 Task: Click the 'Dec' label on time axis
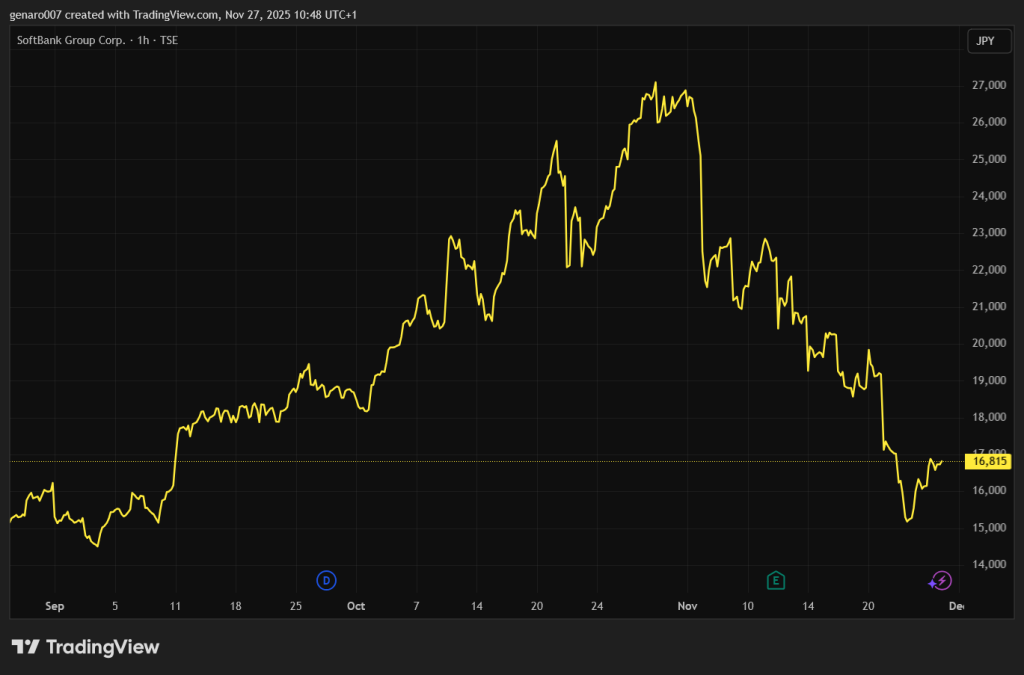pyautogui.click(x=956, y=606)
